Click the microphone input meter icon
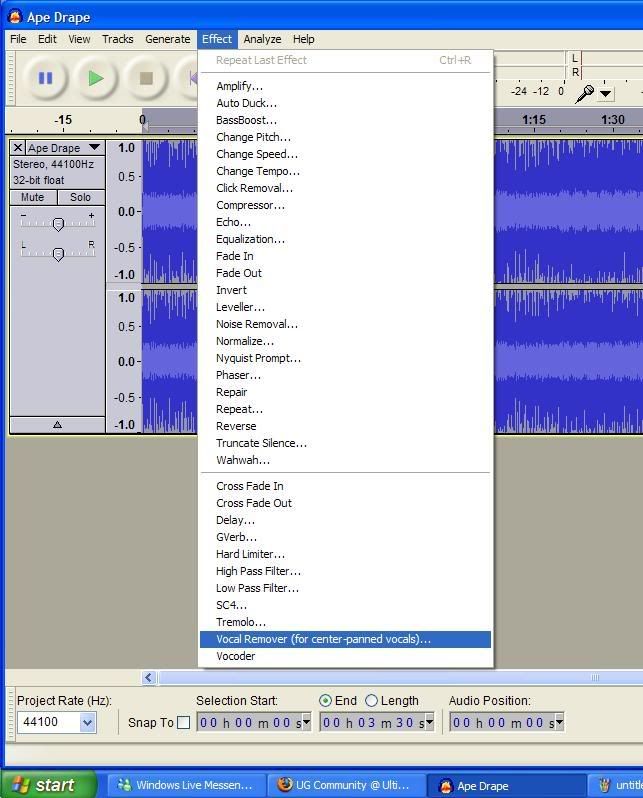This screenshot has height=798, width=643. 584,94
